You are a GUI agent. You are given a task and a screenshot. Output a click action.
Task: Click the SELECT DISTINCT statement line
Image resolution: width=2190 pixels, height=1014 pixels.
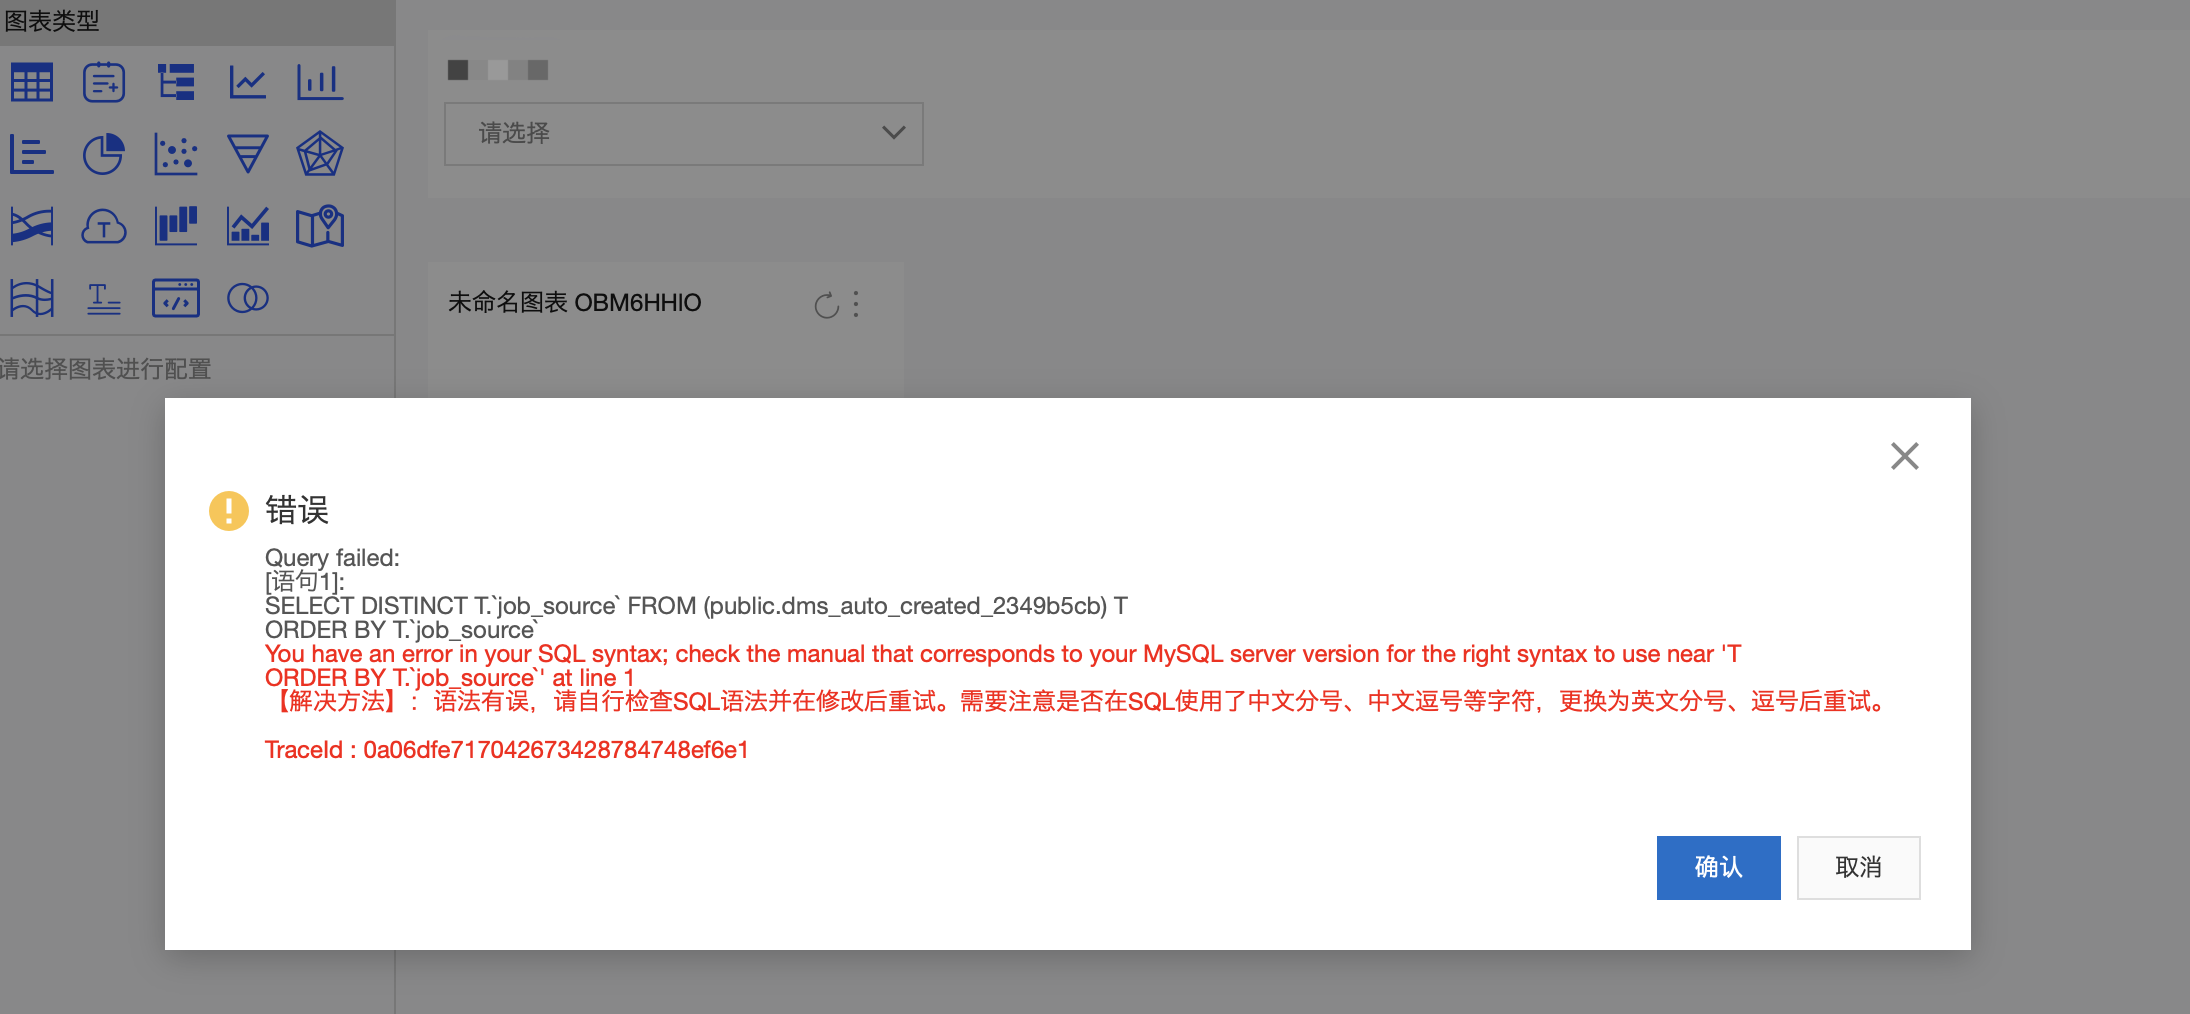pos(696,606)
